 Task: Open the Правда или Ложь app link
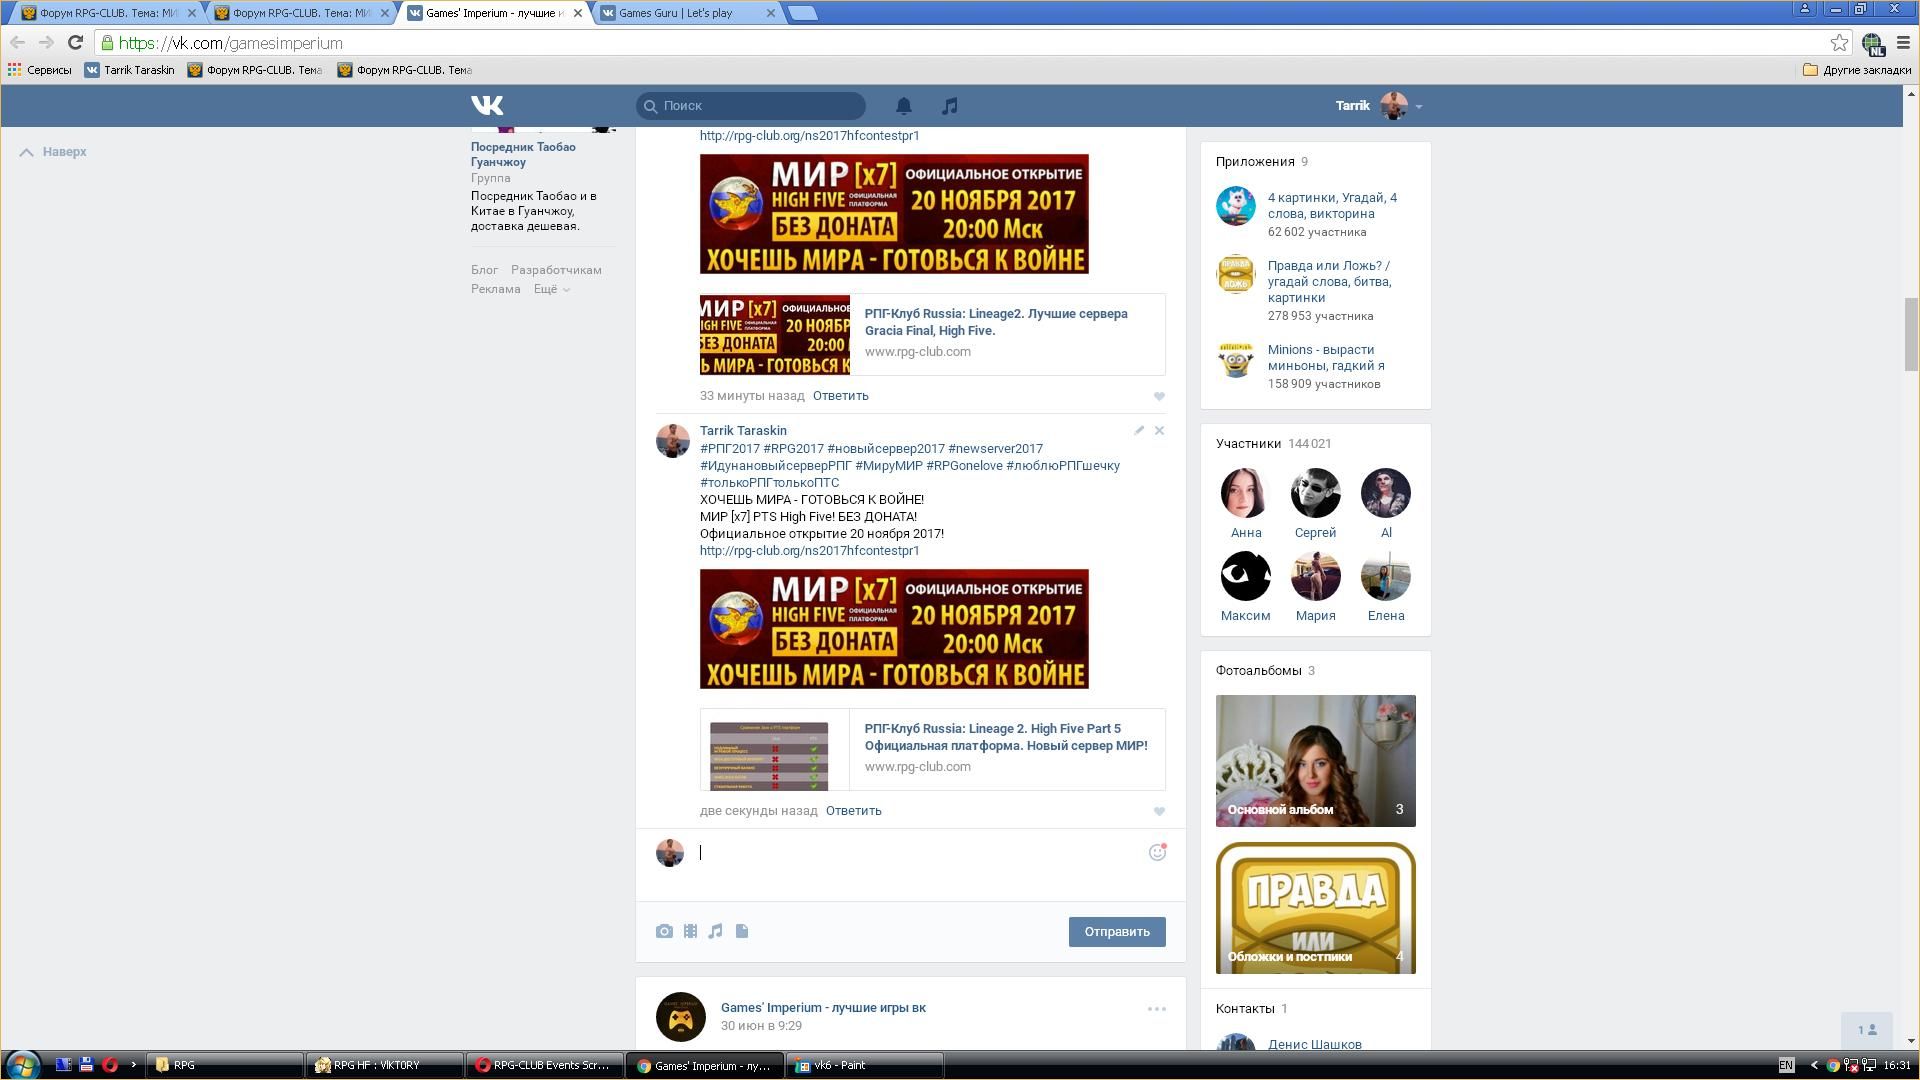(1329, 282)
